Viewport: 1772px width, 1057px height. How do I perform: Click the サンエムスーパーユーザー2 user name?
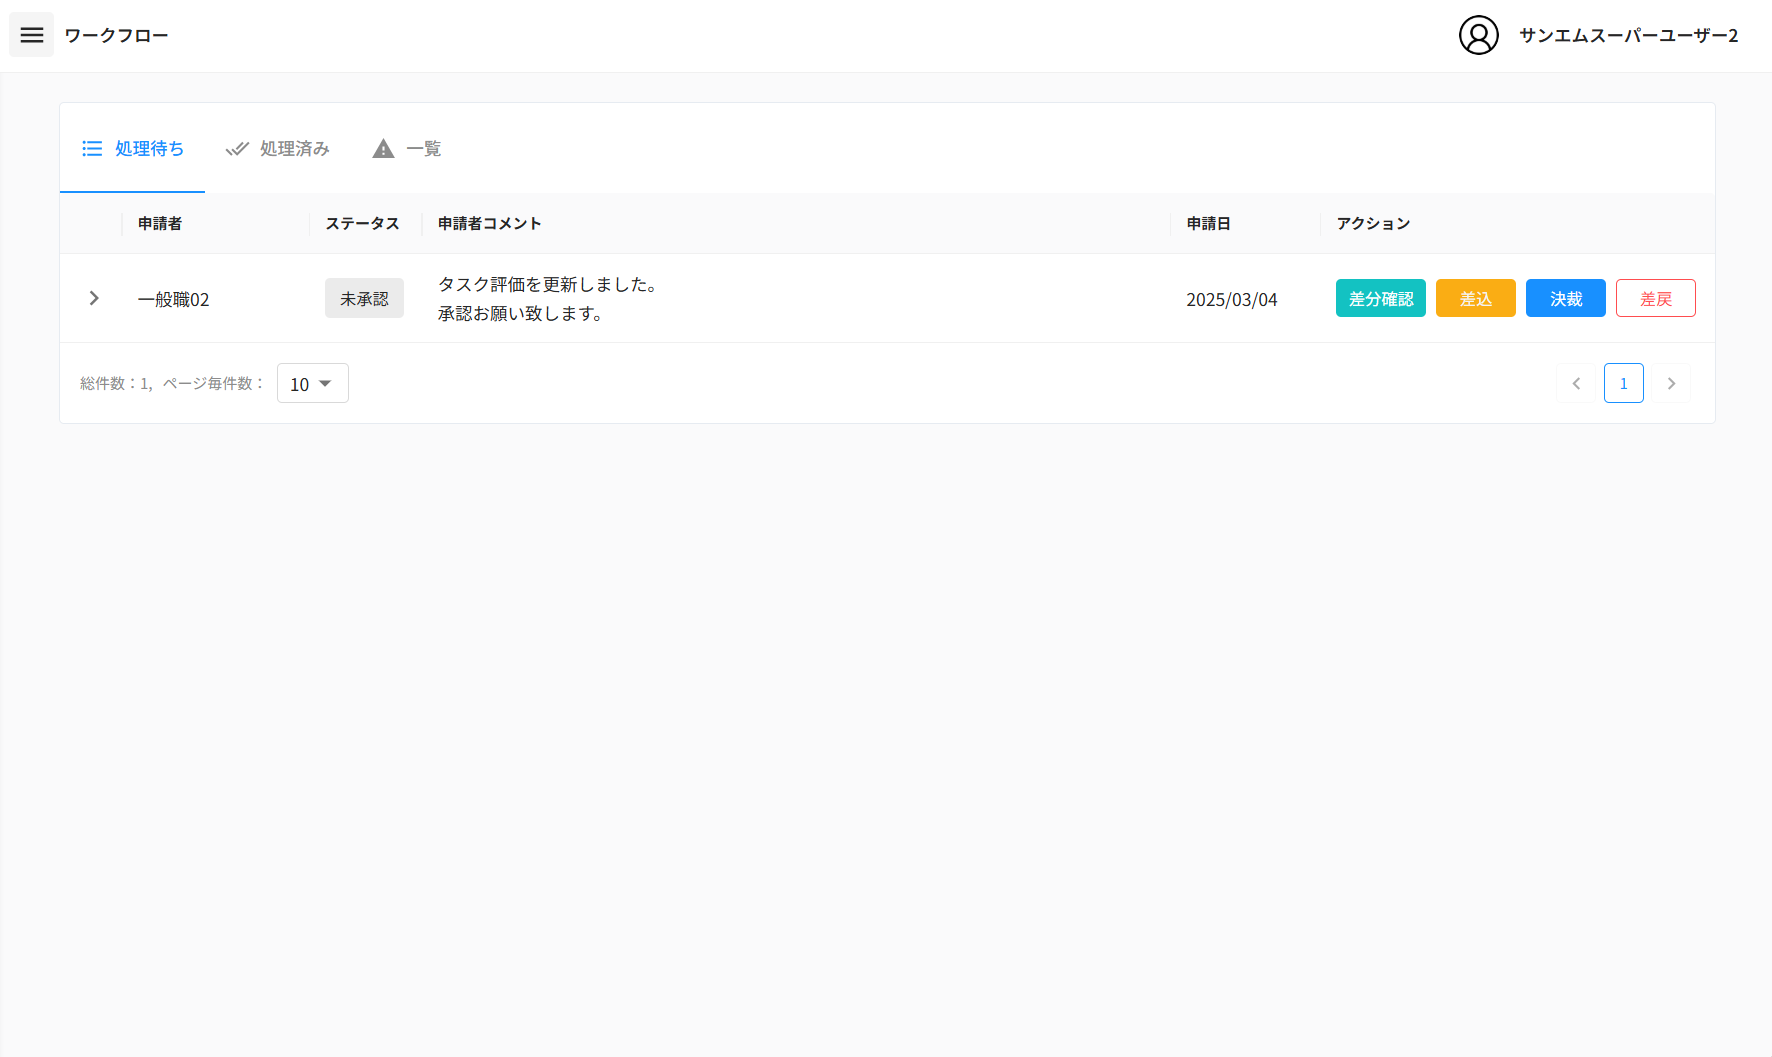(x=1628, y=35)
